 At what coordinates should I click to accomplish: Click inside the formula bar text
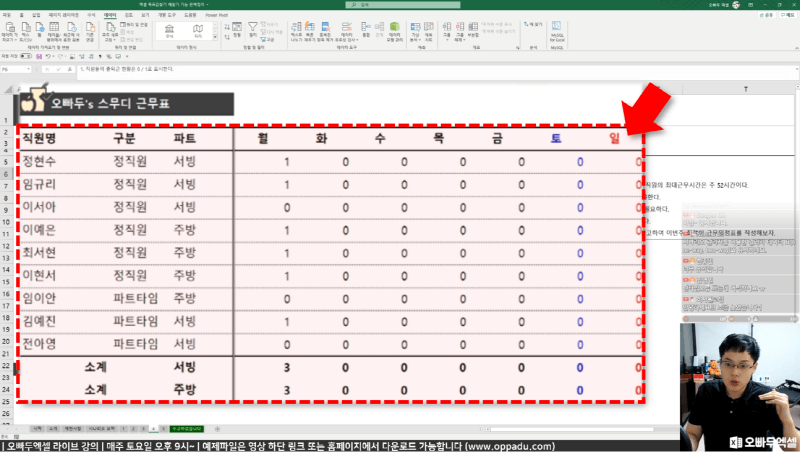127,69
